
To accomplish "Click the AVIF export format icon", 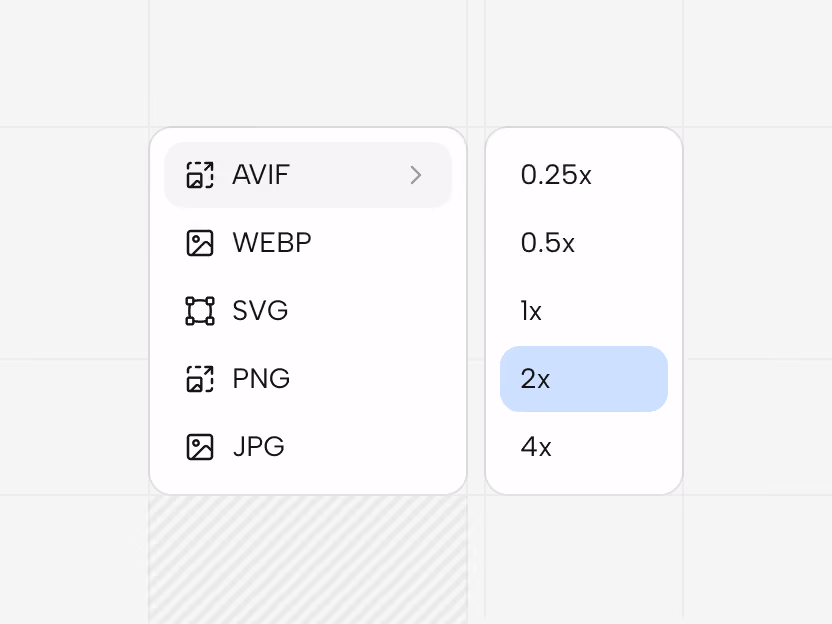I will click(x=200, y=175).
